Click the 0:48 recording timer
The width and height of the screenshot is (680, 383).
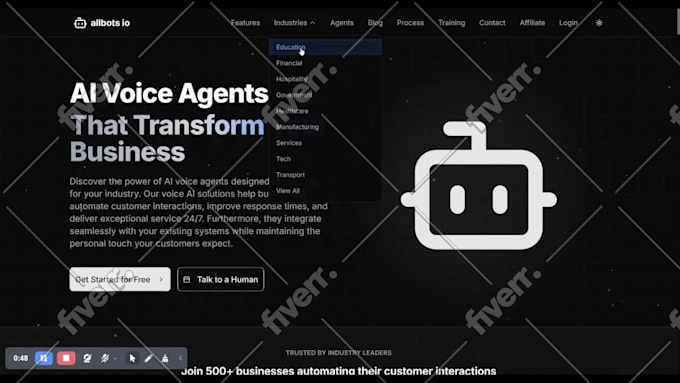click(20, 358)
